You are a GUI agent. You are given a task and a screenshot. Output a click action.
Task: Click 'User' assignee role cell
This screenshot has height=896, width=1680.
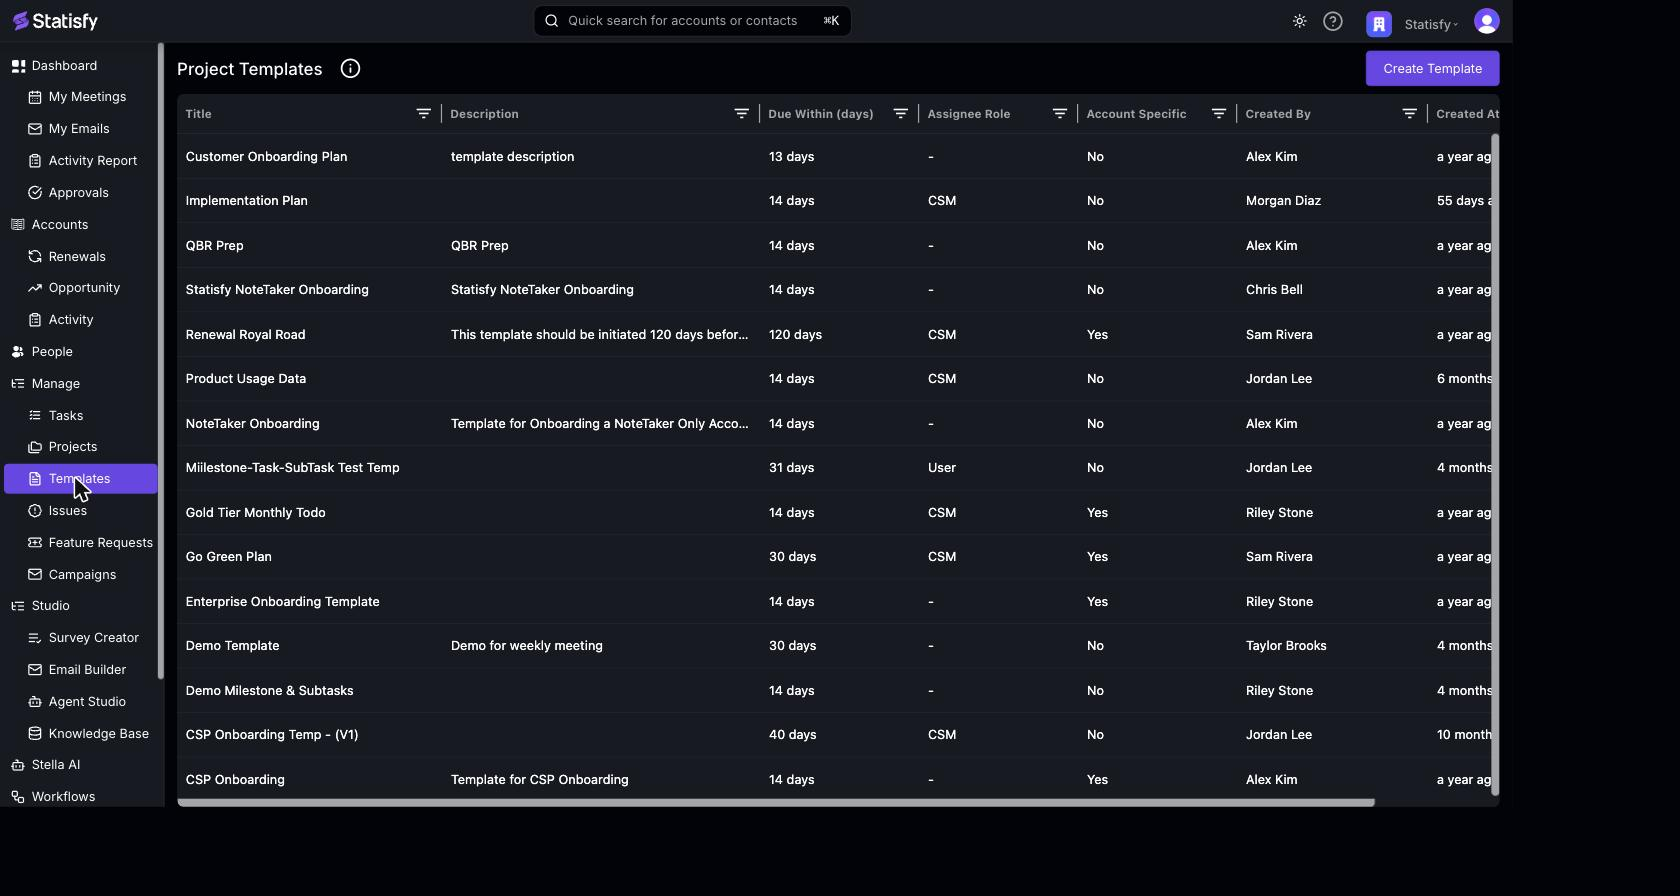(x=942, y=468)
